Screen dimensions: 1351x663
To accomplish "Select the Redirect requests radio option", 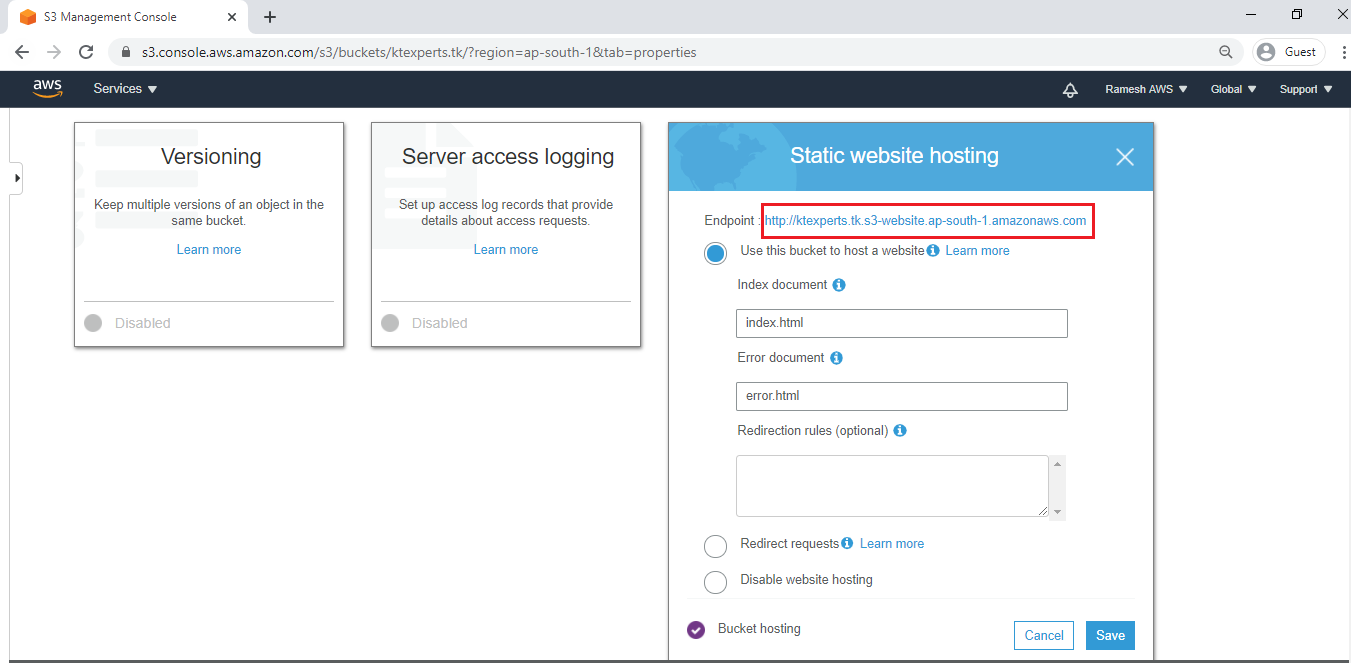I will pos(715,546).
